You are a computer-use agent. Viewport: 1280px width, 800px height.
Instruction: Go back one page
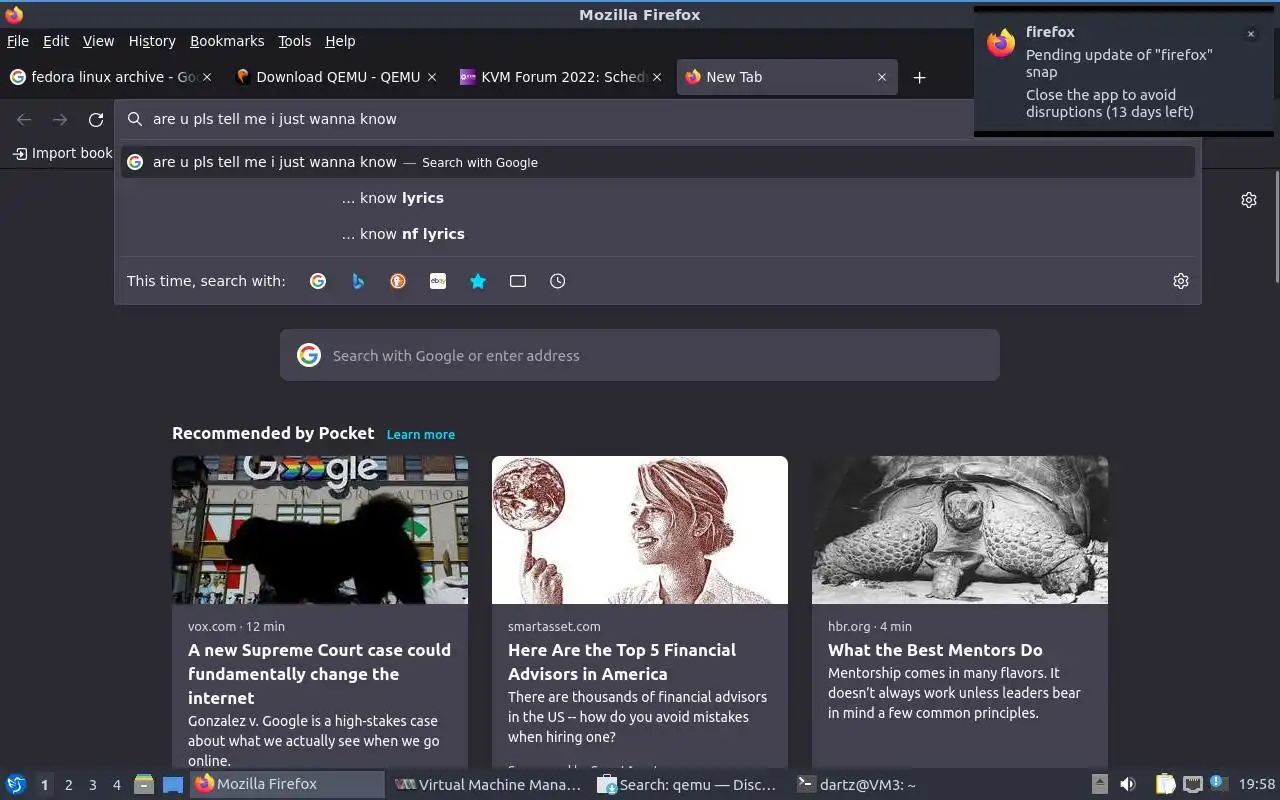pyautogui.click(x=24, y=119)
